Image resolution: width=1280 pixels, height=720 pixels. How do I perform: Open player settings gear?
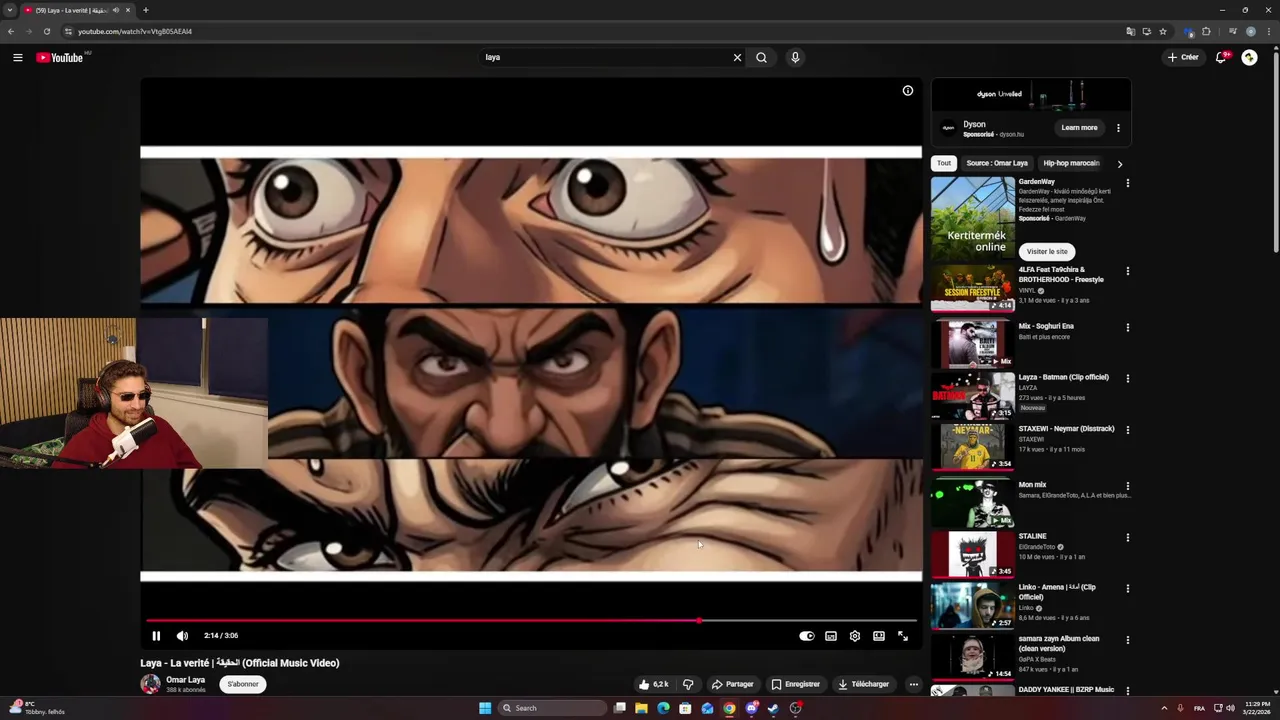tap(855, 636)
